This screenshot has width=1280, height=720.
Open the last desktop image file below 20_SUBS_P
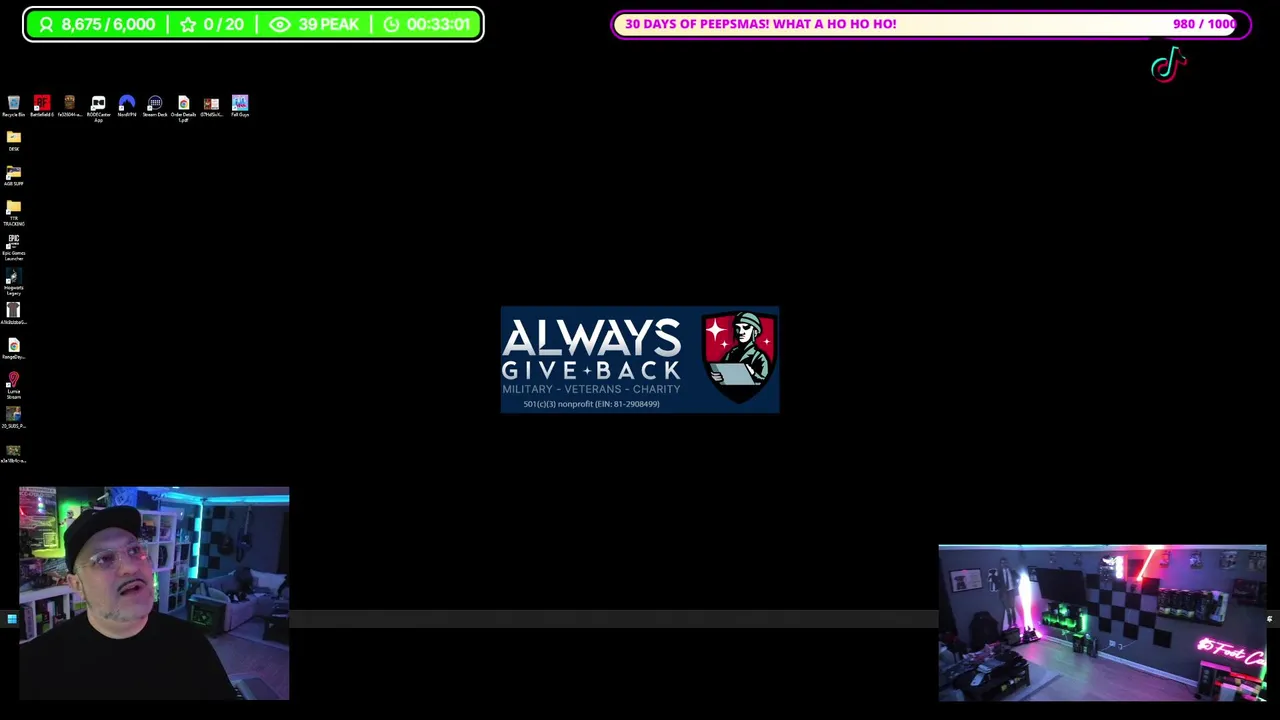[x=13, y=453]
